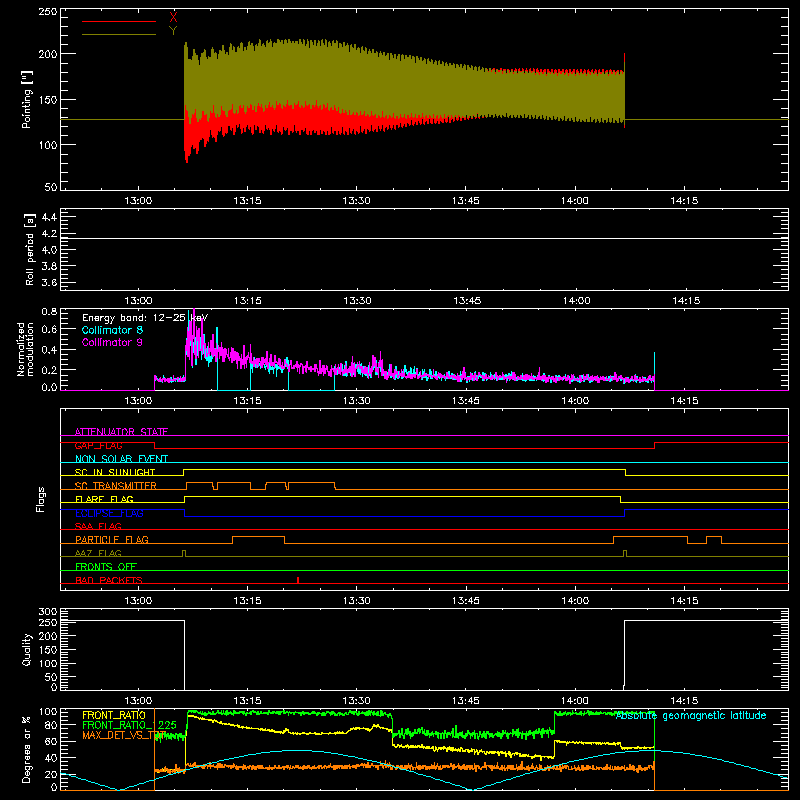Click the magenta Collimator 9 legend entry
The height and width of the screenshot is (800, 800).
click(112, 342)
